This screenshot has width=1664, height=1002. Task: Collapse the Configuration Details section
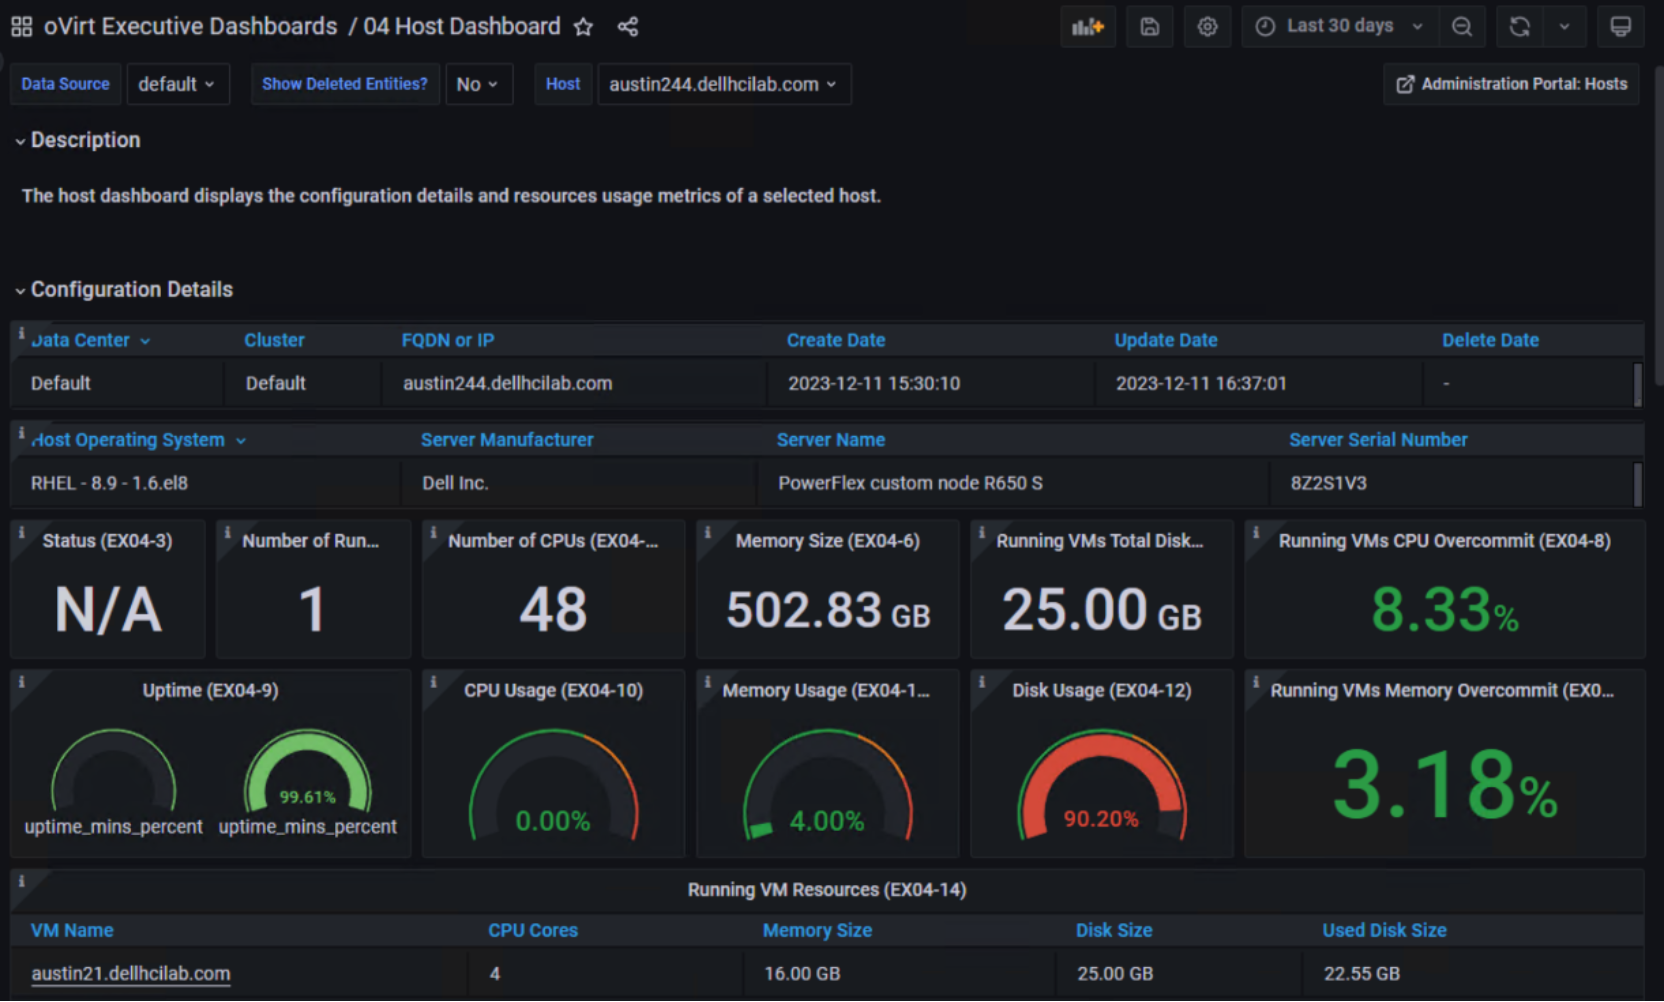124,289
